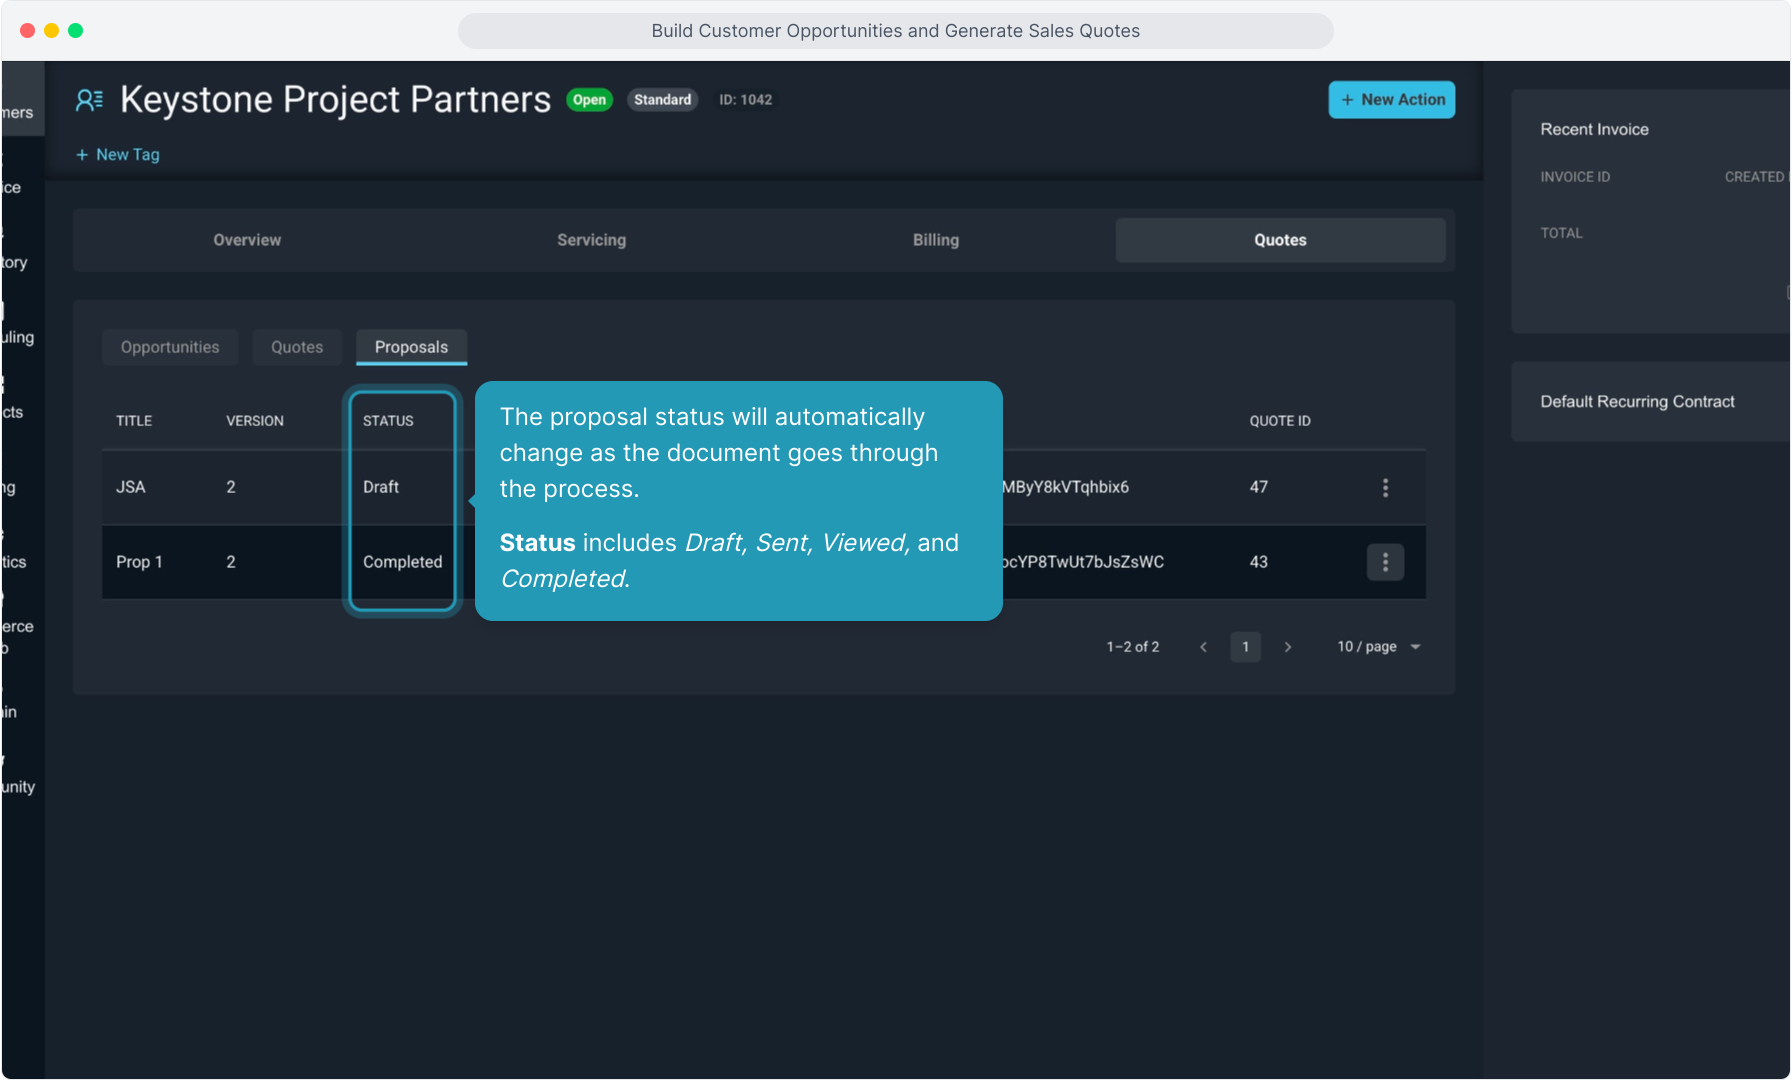
Task: Click the New Action button
Action: coord(1391,99)
